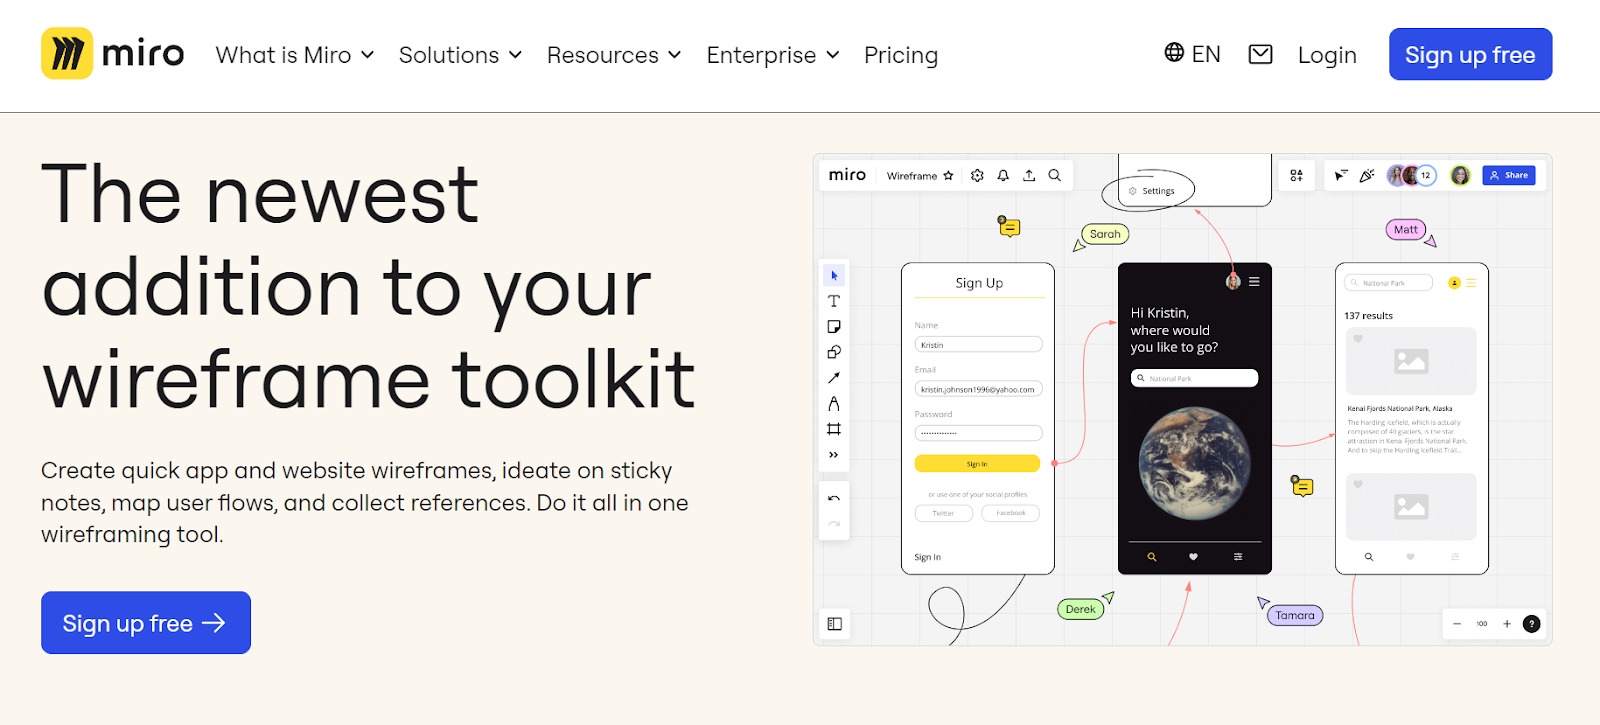
Task: Click the notification bell on board toolbar
Action: click(1003, 175)
